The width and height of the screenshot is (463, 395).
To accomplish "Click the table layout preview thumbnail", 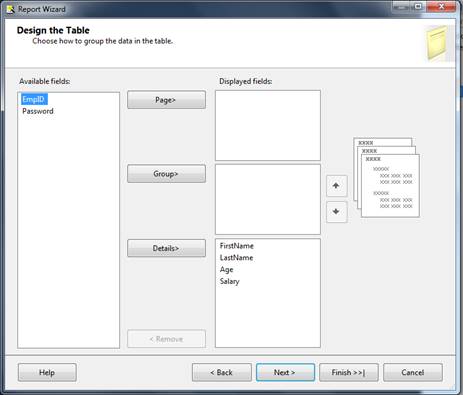I will [x=386, y=177].
